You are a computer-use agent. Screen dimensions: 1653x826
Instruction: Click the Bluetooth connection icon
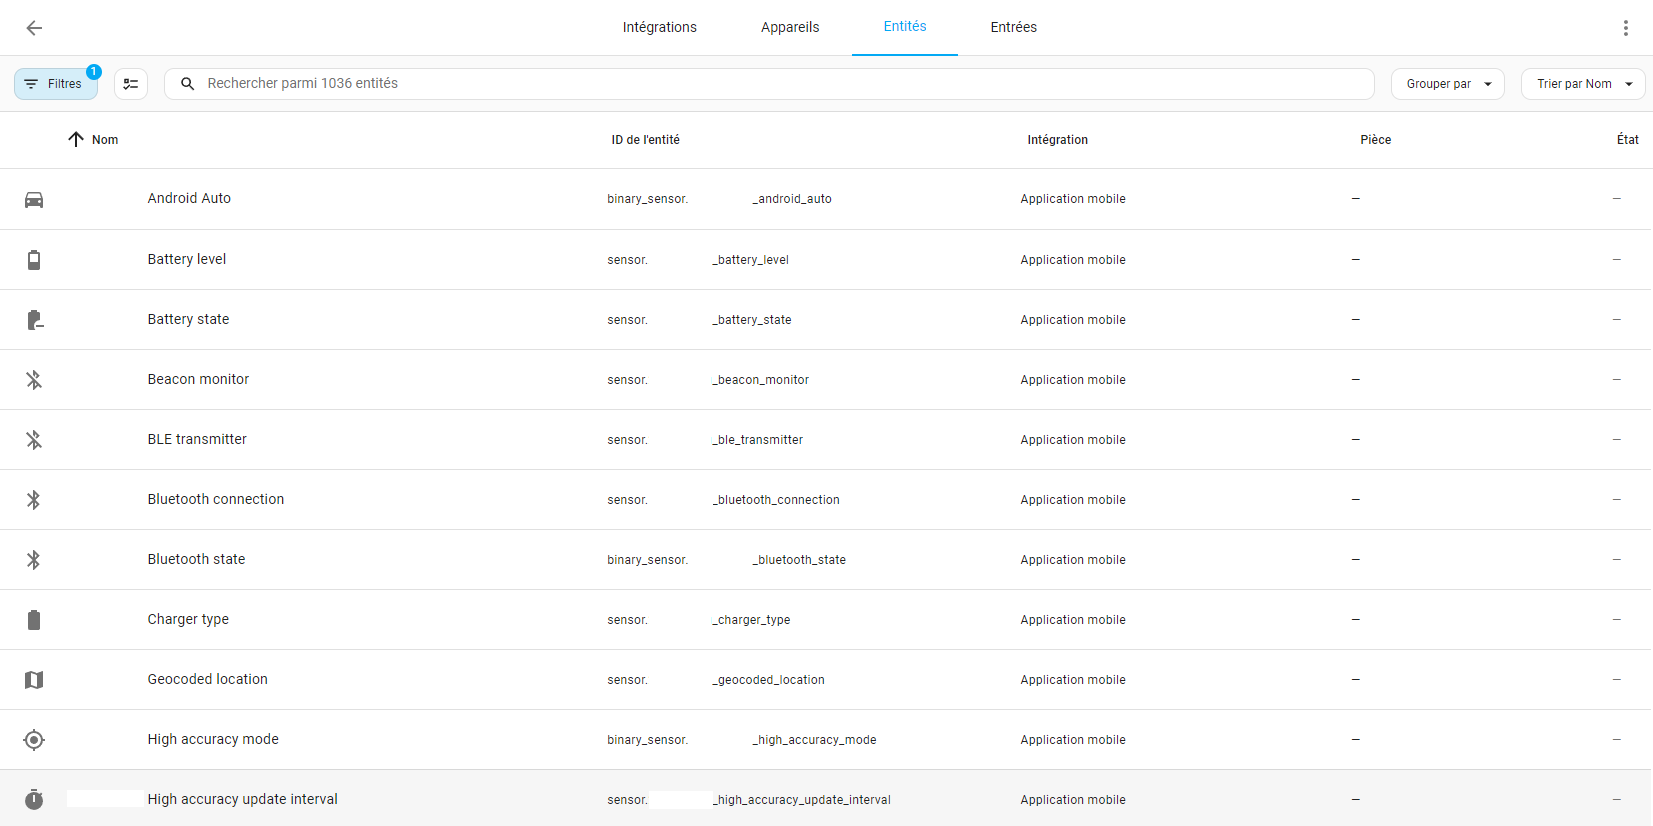click(34, 500)
